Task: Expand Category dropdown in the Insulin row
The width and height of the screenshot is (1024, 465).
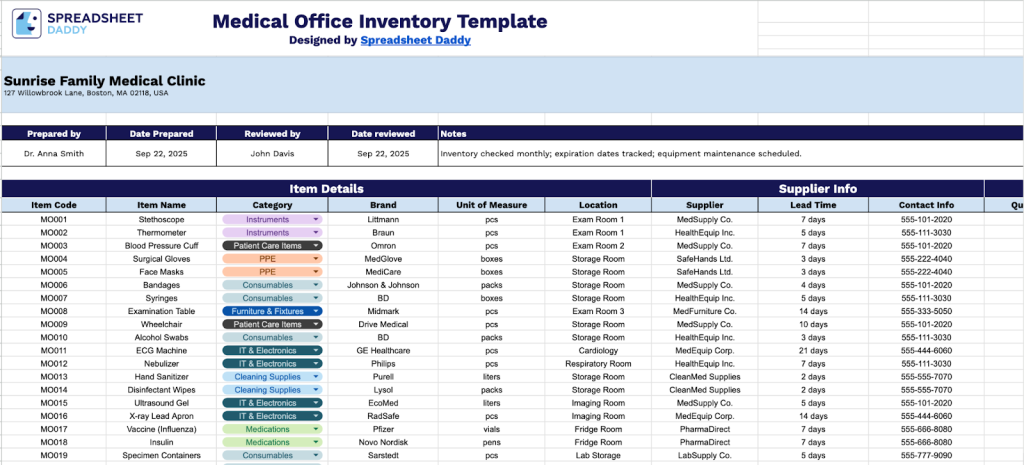Action: tap(317, 442)
